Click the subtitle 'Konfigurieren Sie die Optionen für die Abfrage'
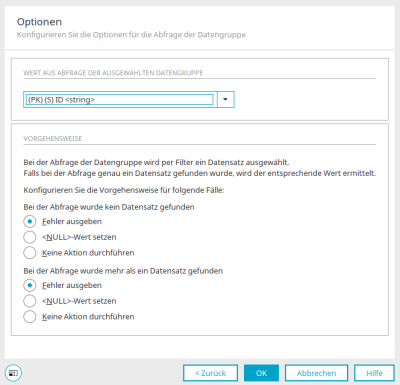The image size is (400, 385). (x=131, y=35)
